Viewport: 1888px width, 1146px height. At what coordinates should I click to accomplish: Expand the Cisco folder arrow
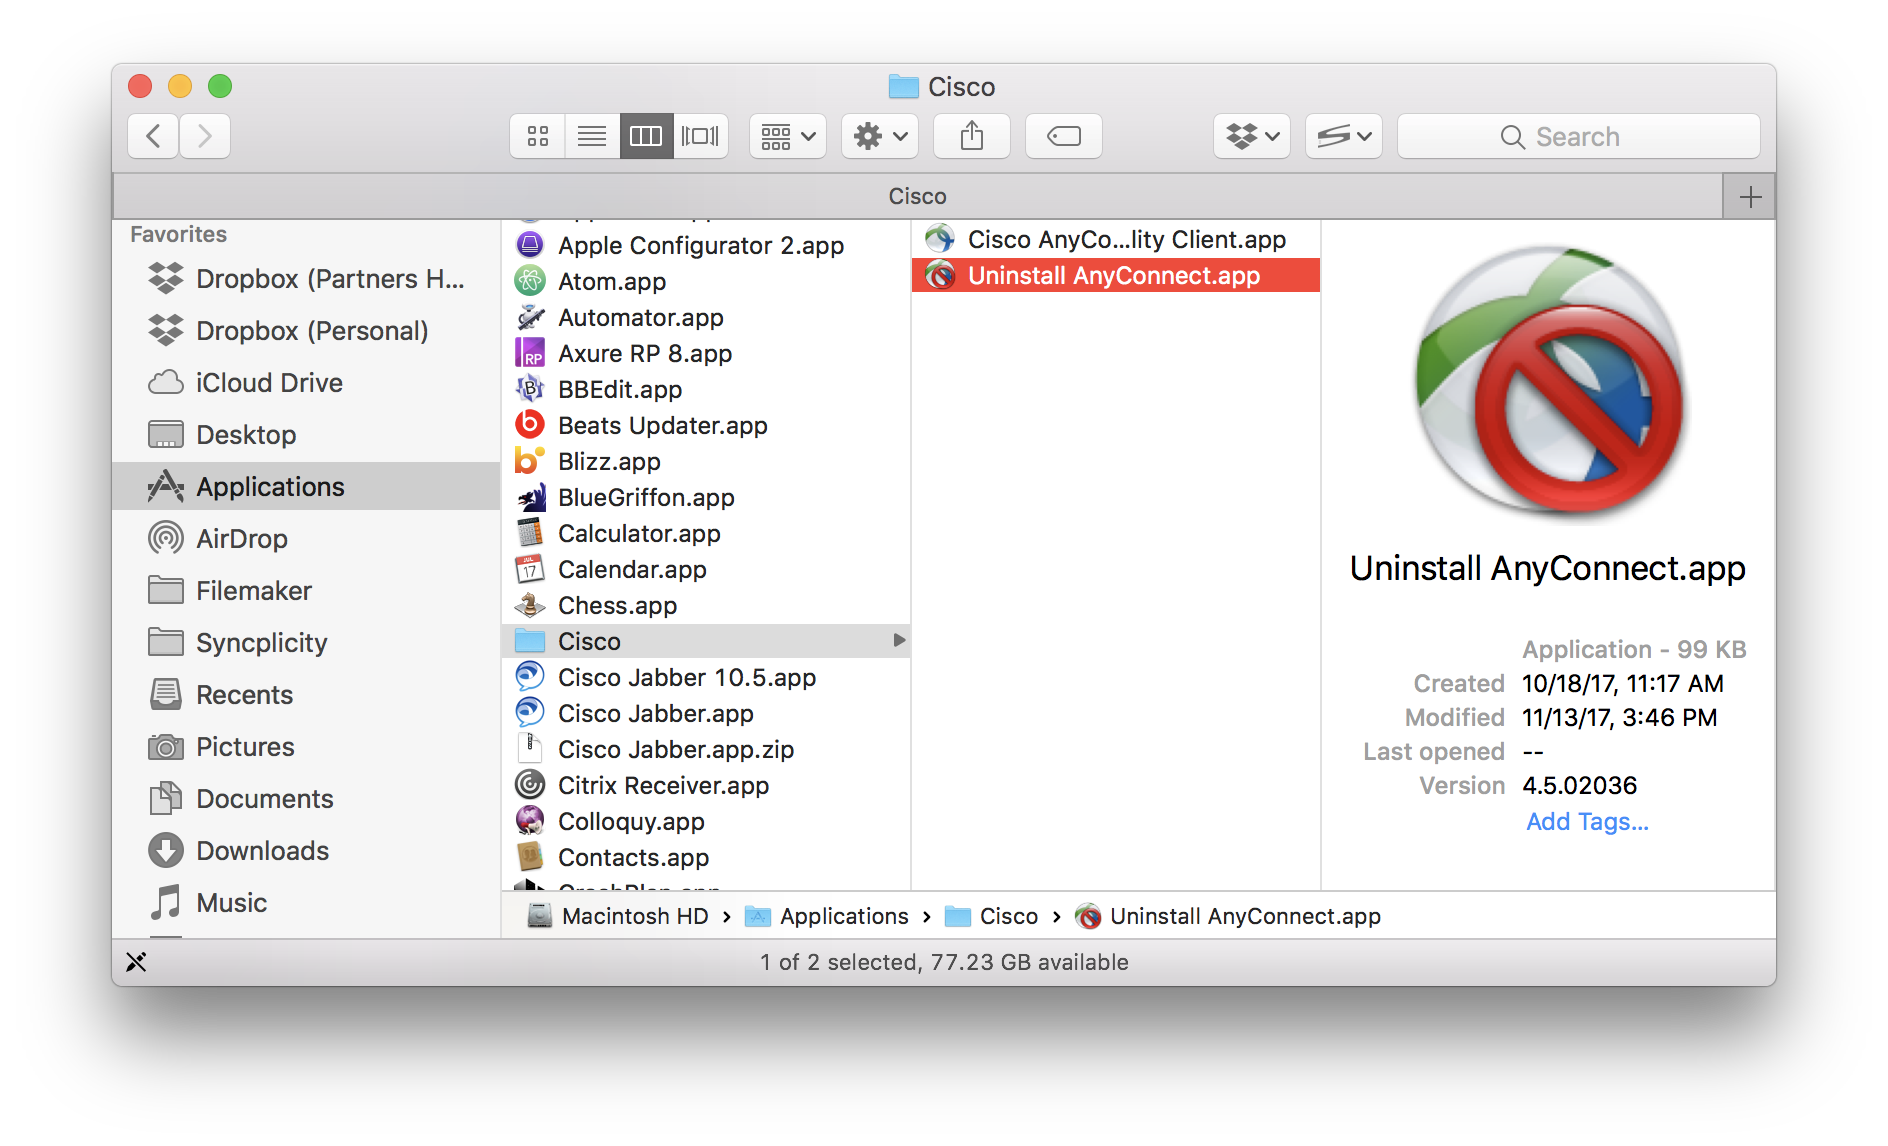899,641
